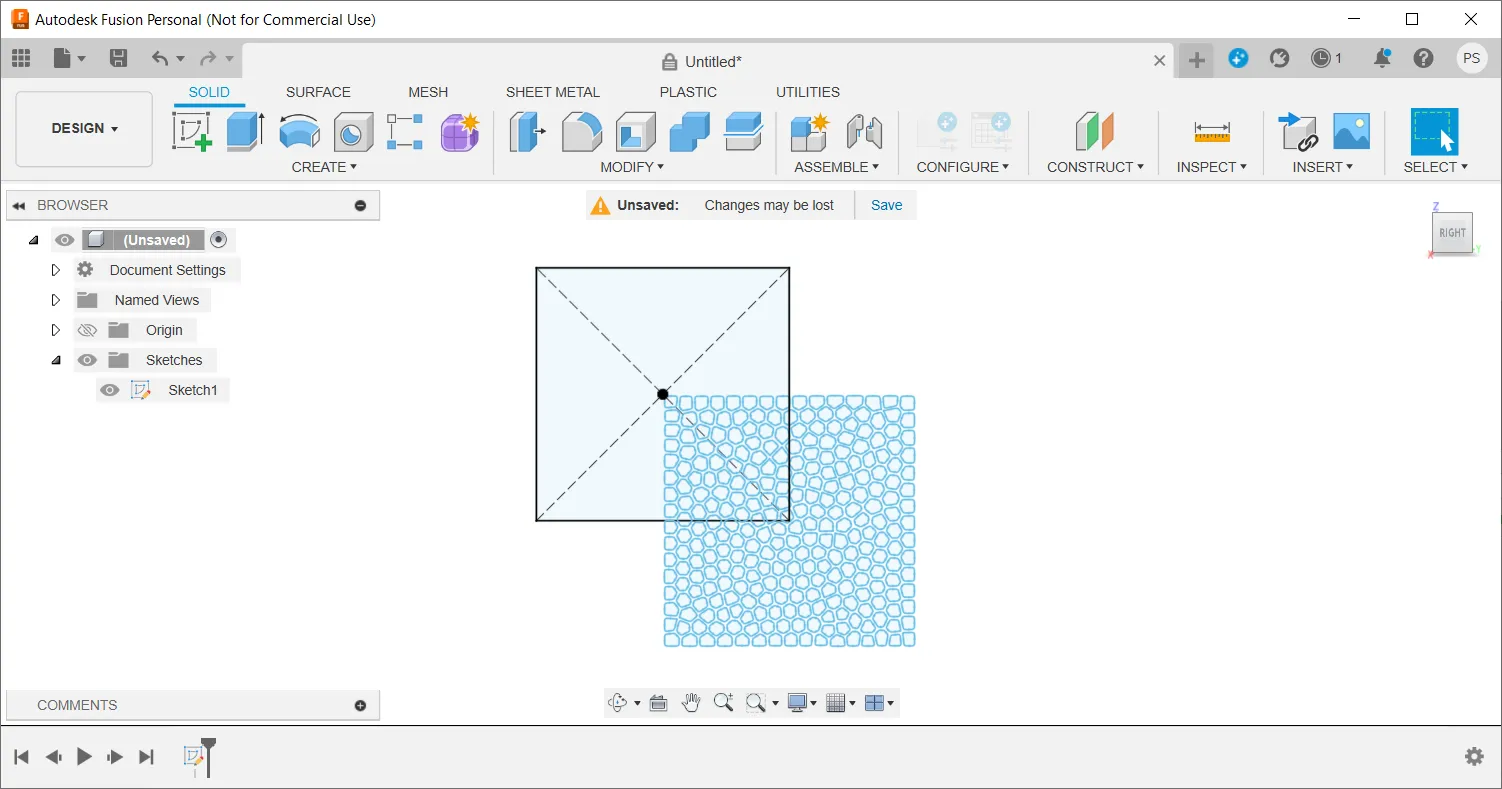Hide the Sketches folder
1502x789 pixels.
(x=87, y=360)
